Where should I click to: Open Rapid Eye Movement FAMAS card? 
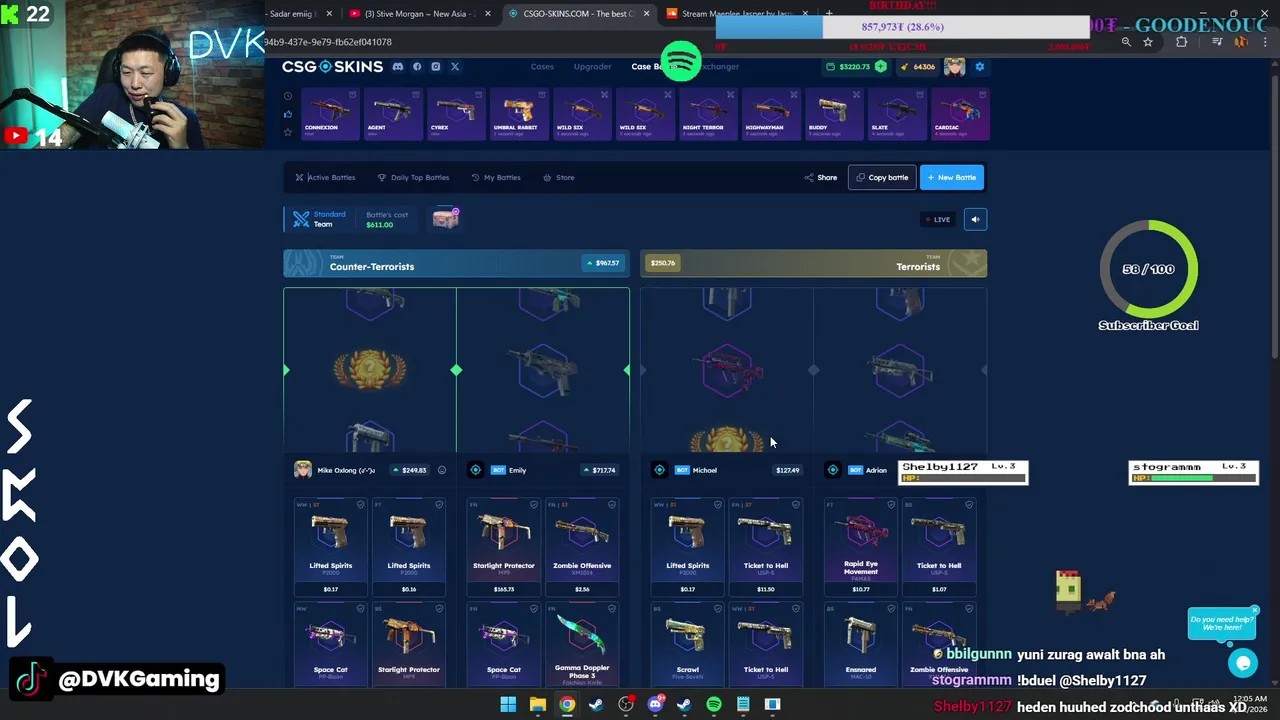pos(861,547)
